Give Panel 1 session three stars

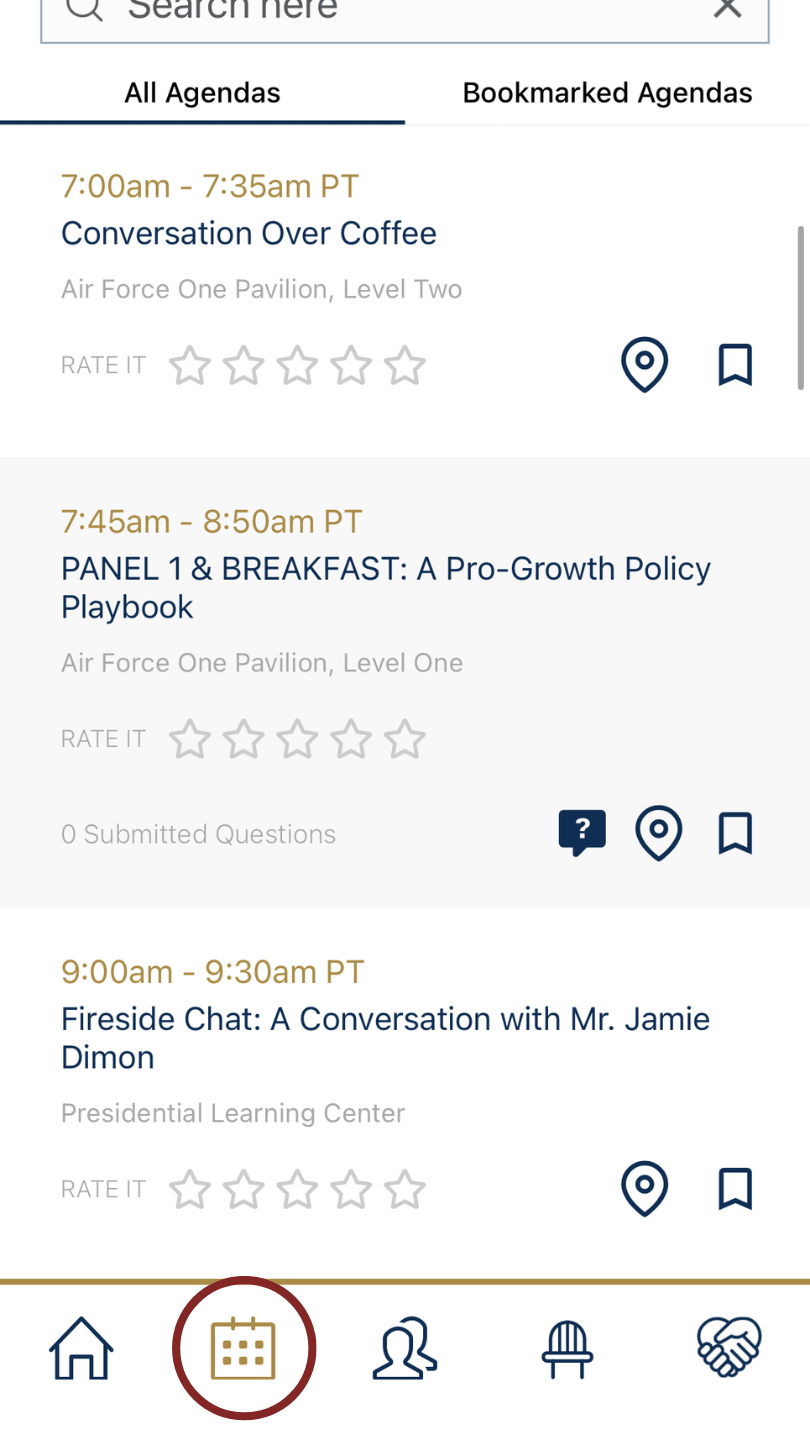pos(297,739)
